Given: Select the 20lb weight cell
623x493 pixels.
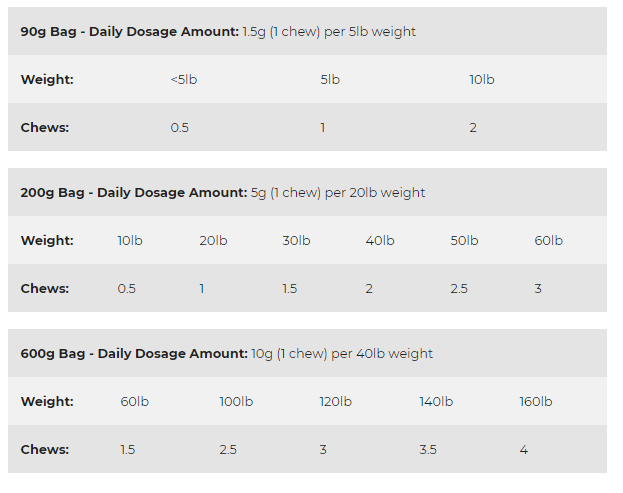Looking at the screenshot, I should coord(213,241).
